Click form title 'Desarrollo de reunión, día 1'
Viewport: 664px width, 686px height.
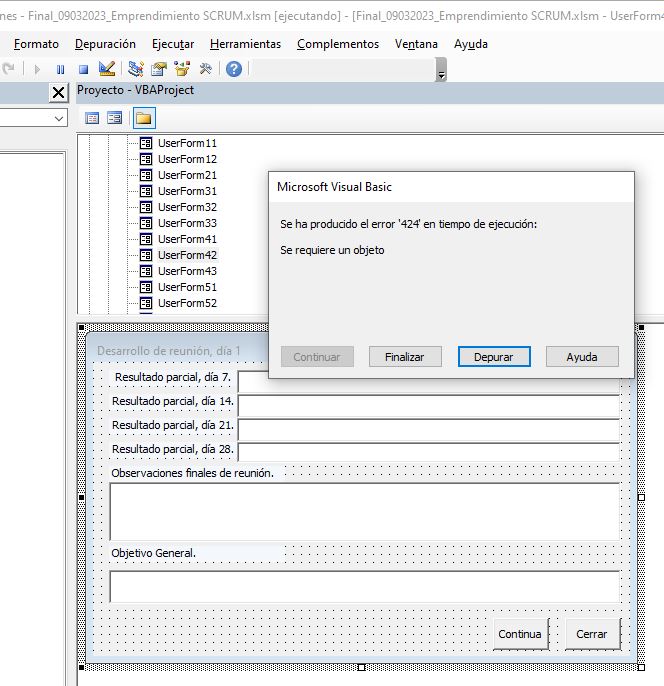pyautogui.click(x=169, y=351)
